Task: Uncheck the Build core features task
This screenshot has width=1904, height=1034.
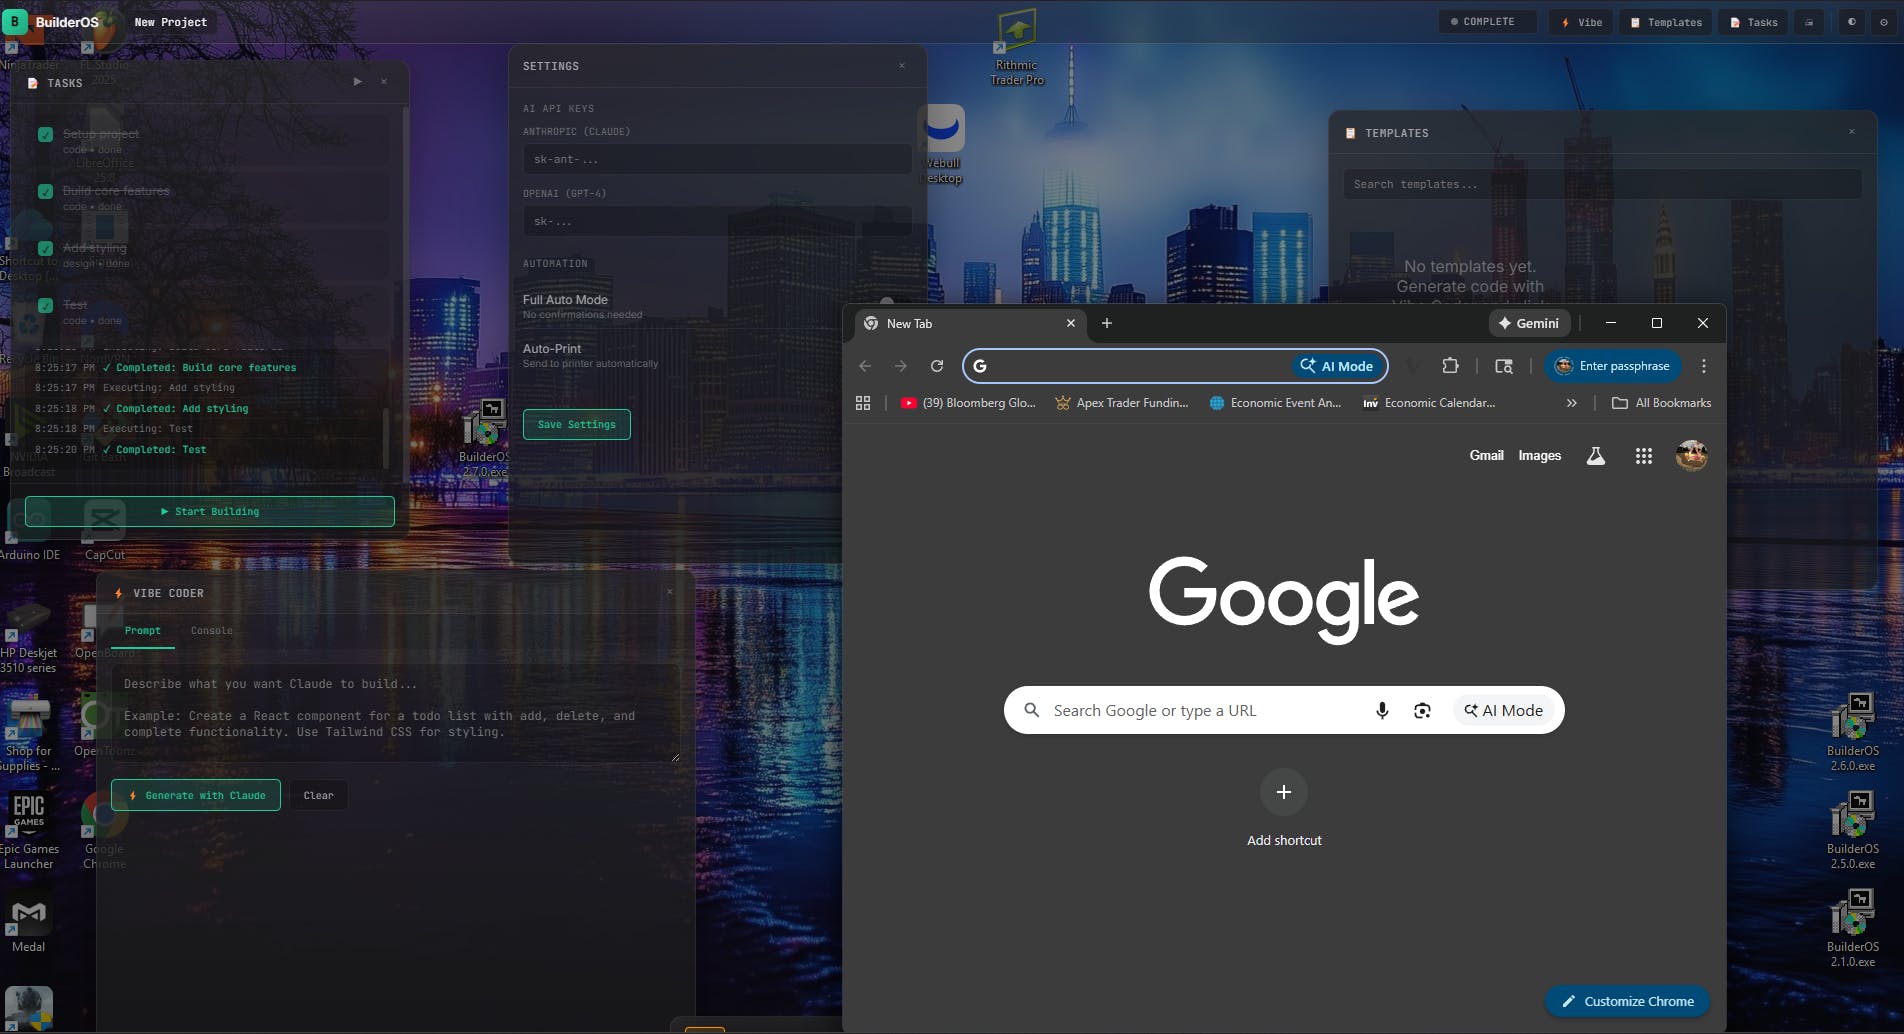Action: [45, 192]
